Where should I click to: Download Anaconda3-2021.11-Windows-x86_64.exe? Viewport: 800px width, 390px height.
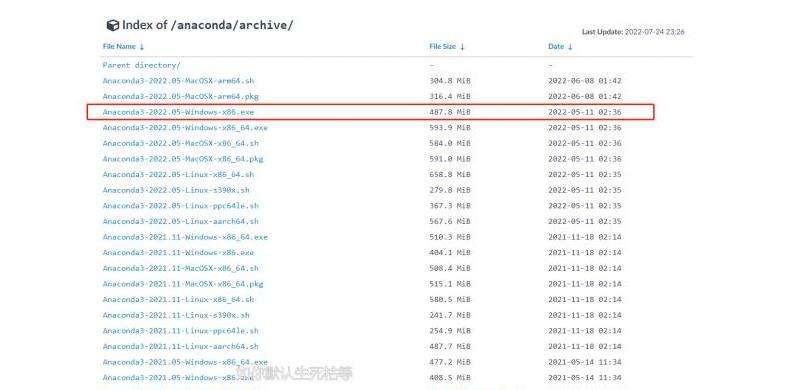(185, 237)
